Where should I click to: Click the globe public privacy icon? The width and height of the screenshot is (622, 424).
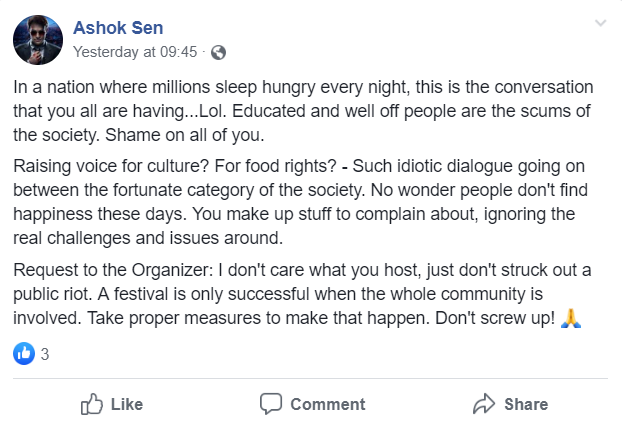219,51
